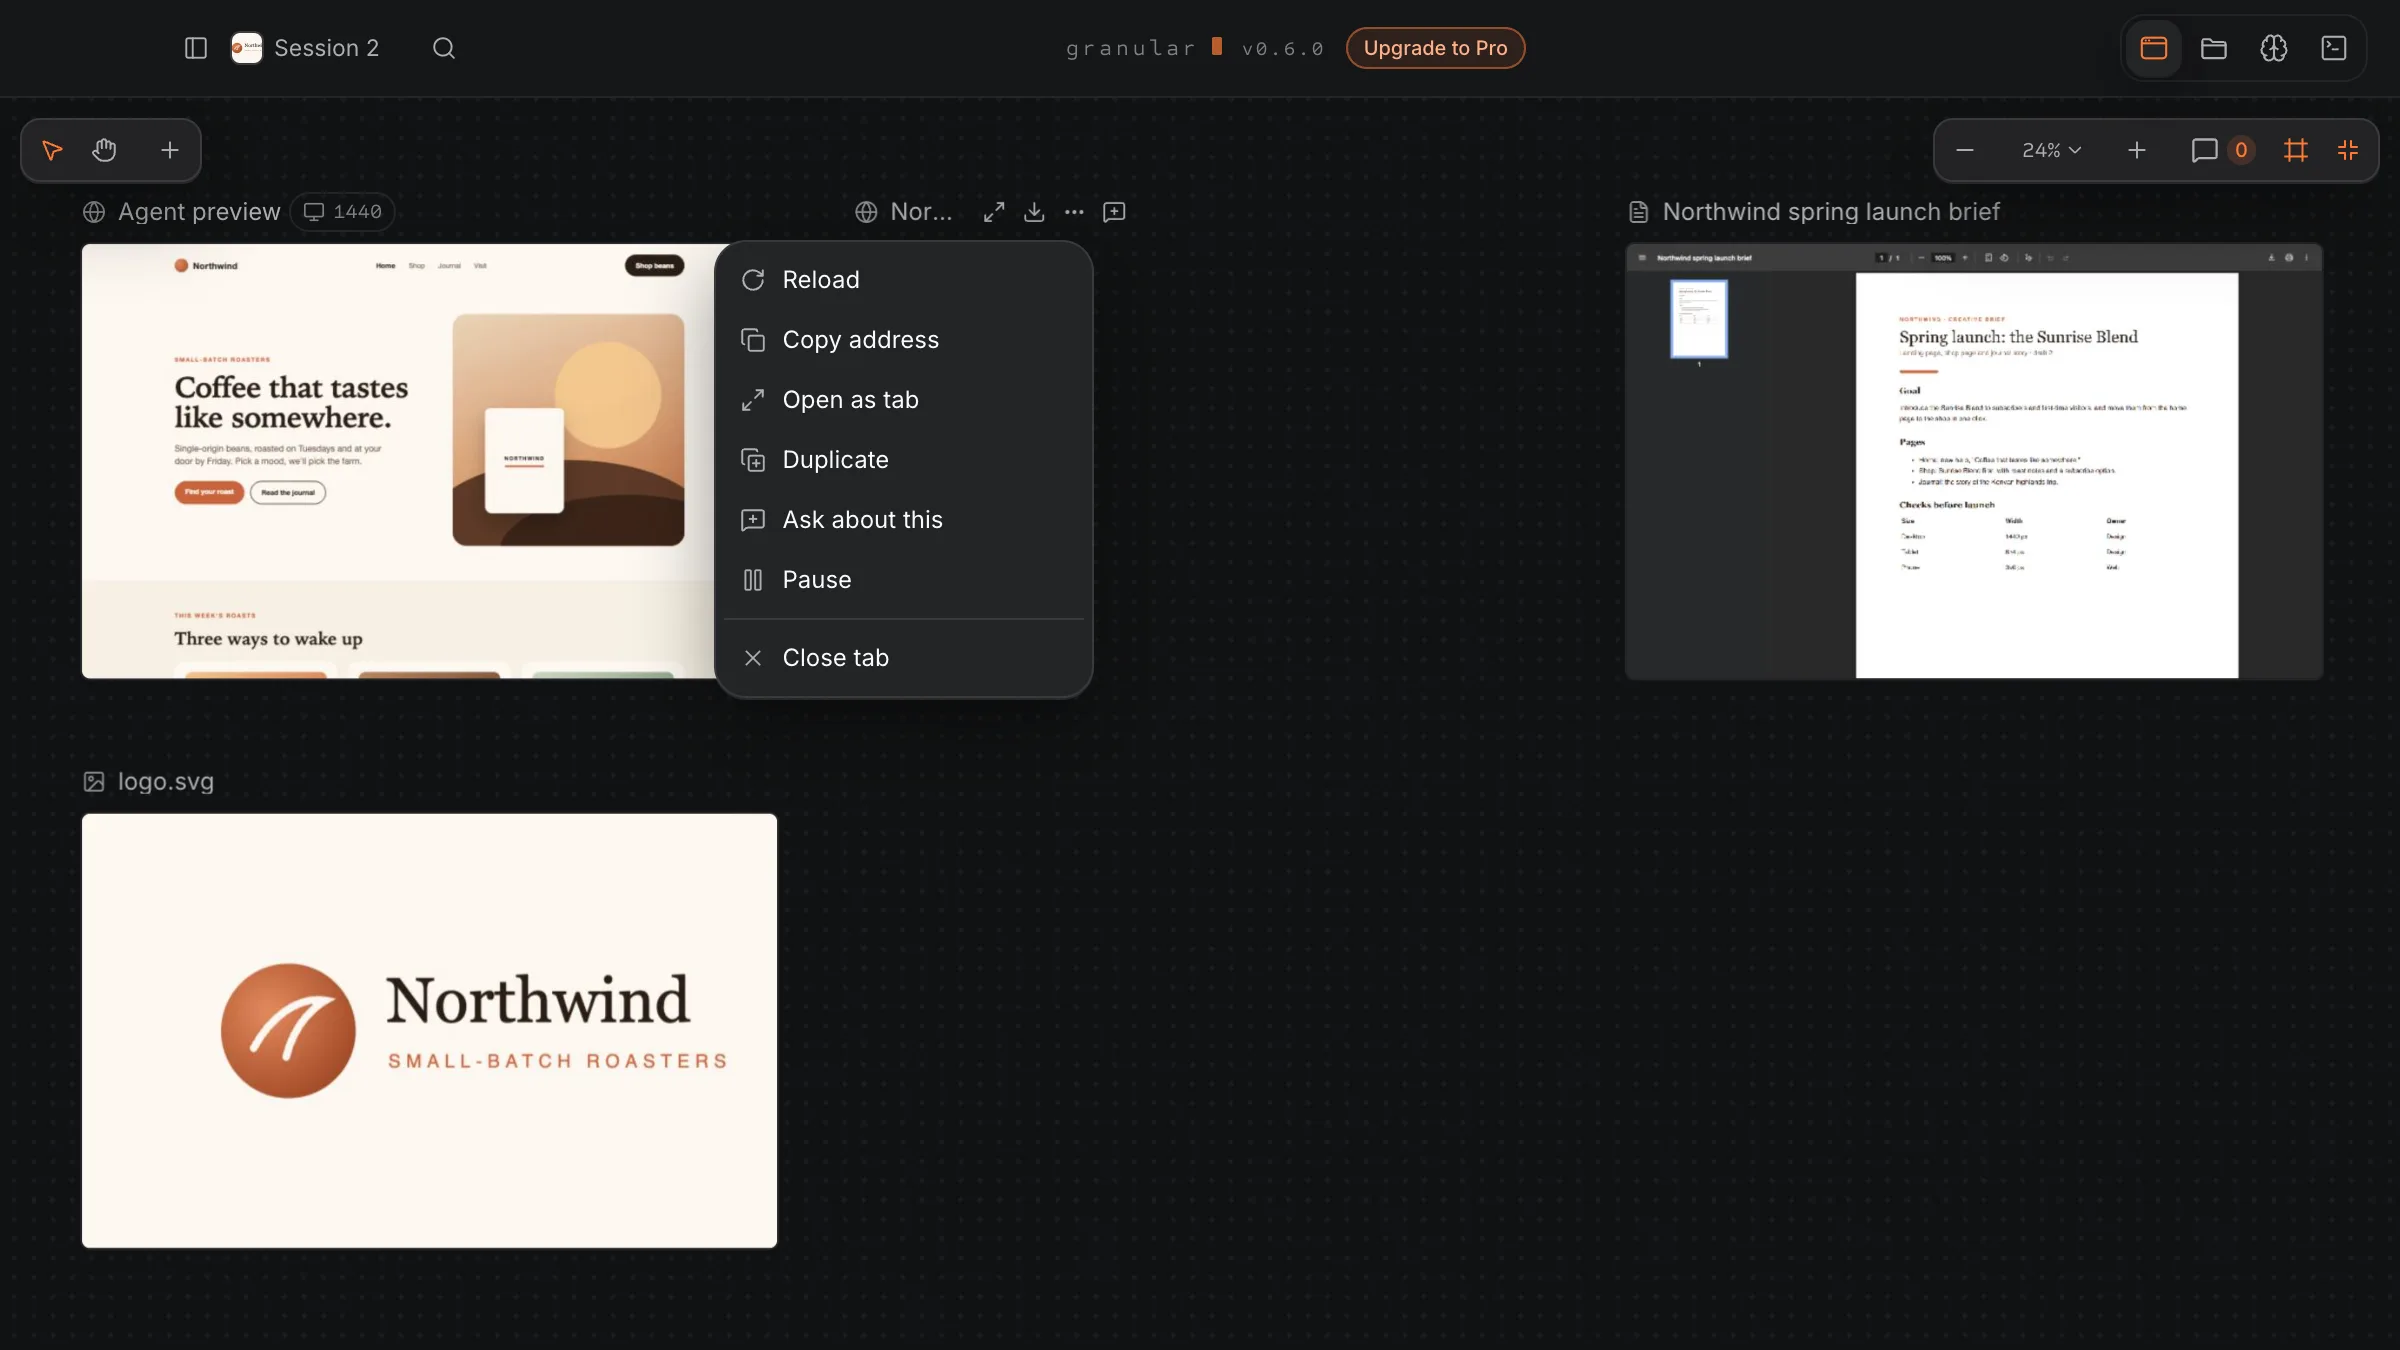The width and height of the screenshot is (2400, 1350).
Task: Click the logo.svg frame title
Action: pos(166,782)
